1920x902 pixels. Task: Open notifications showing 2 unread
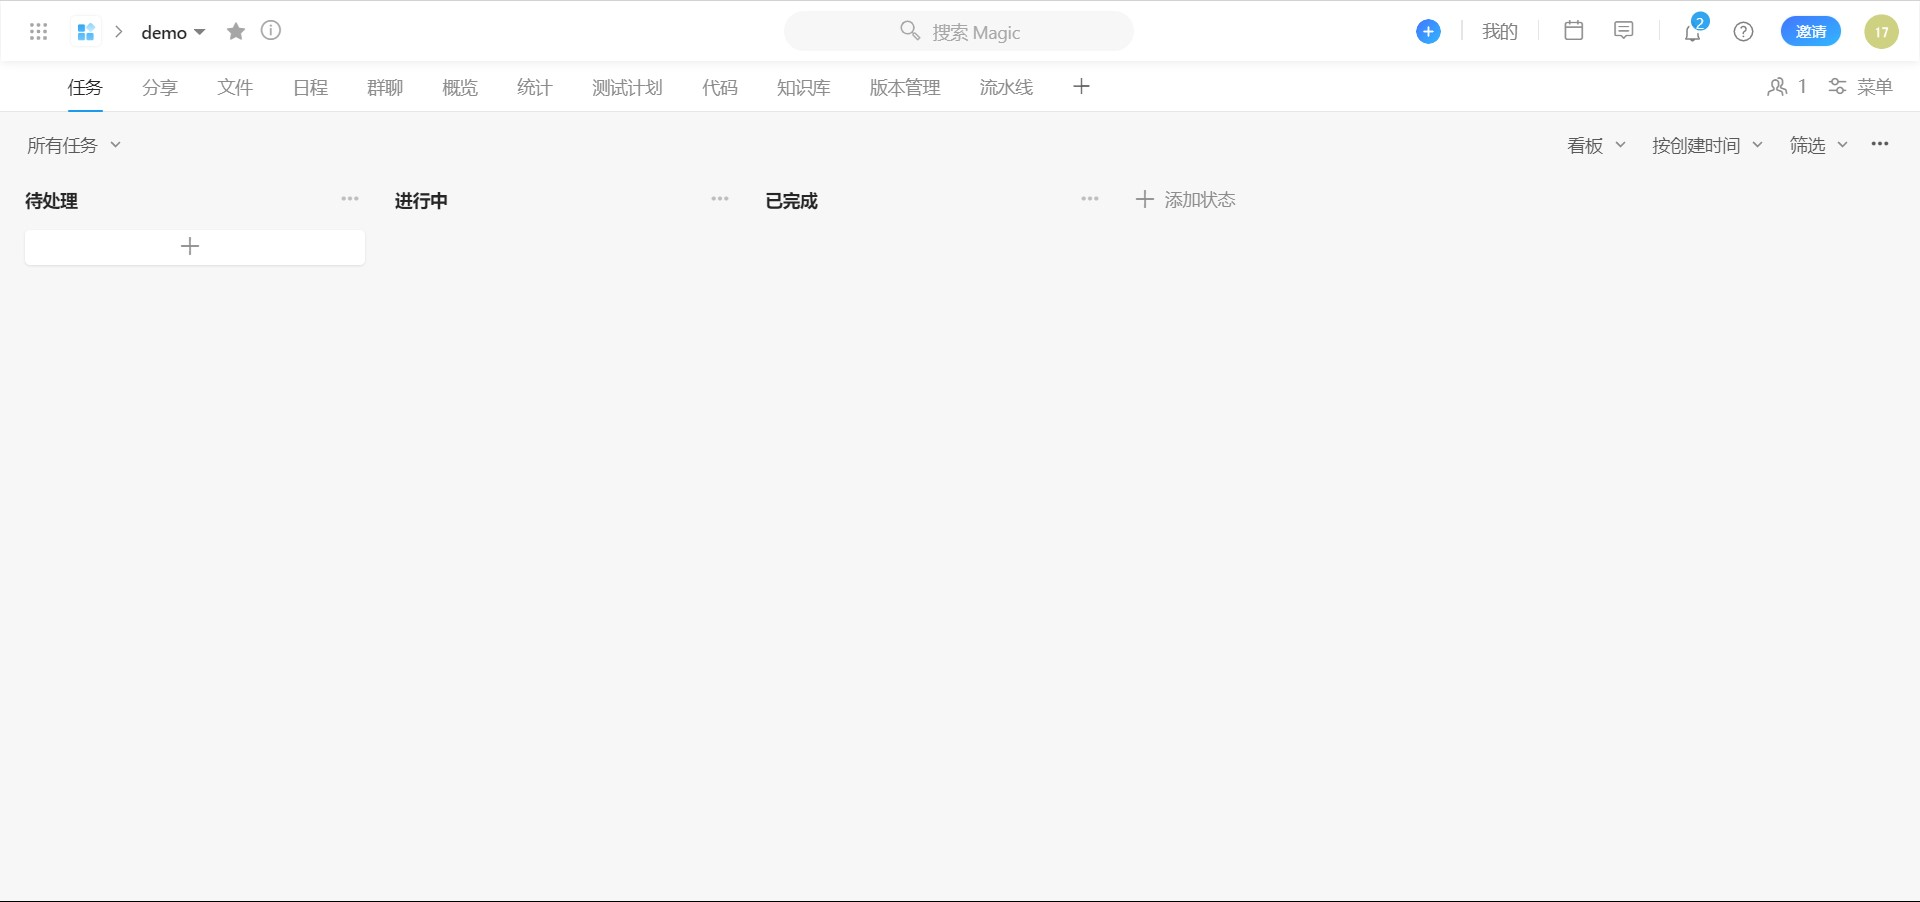1690,32
